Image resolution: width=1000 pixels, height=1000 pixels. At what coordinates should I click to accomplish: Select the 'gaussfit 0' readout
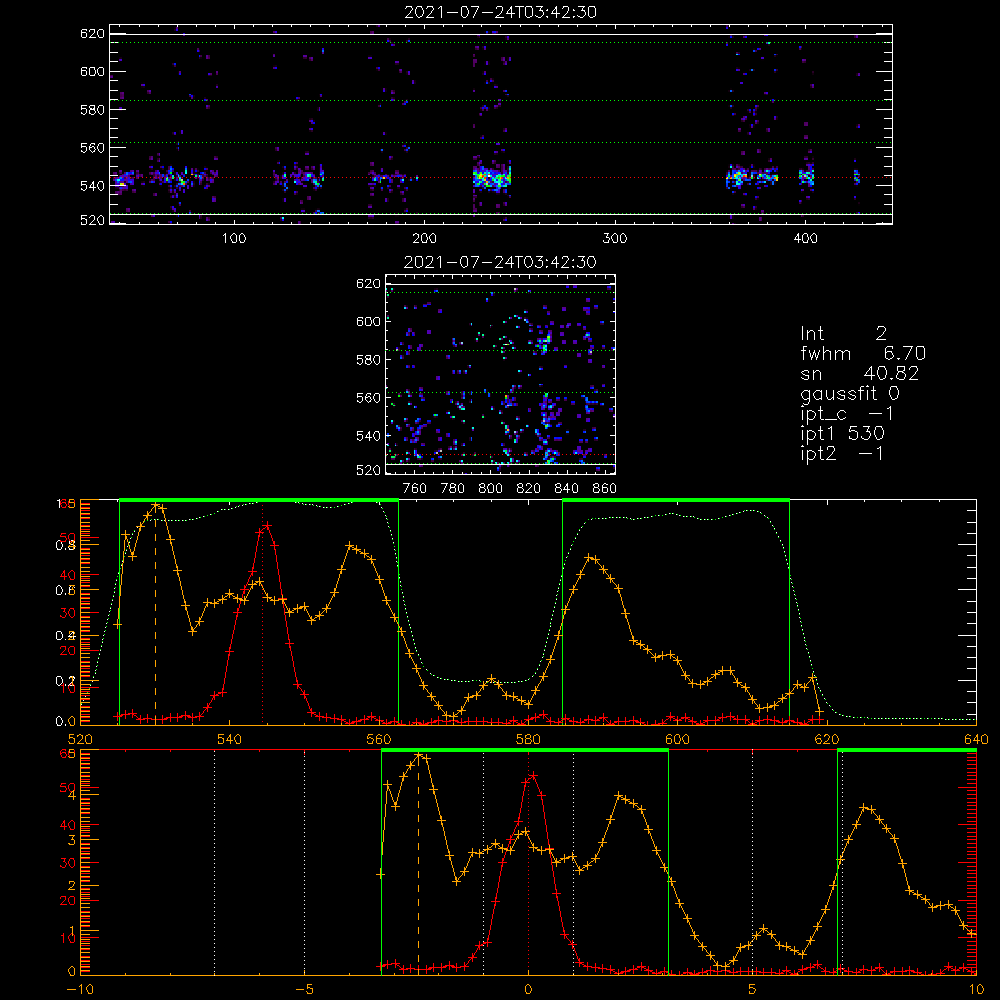[849, 393]
